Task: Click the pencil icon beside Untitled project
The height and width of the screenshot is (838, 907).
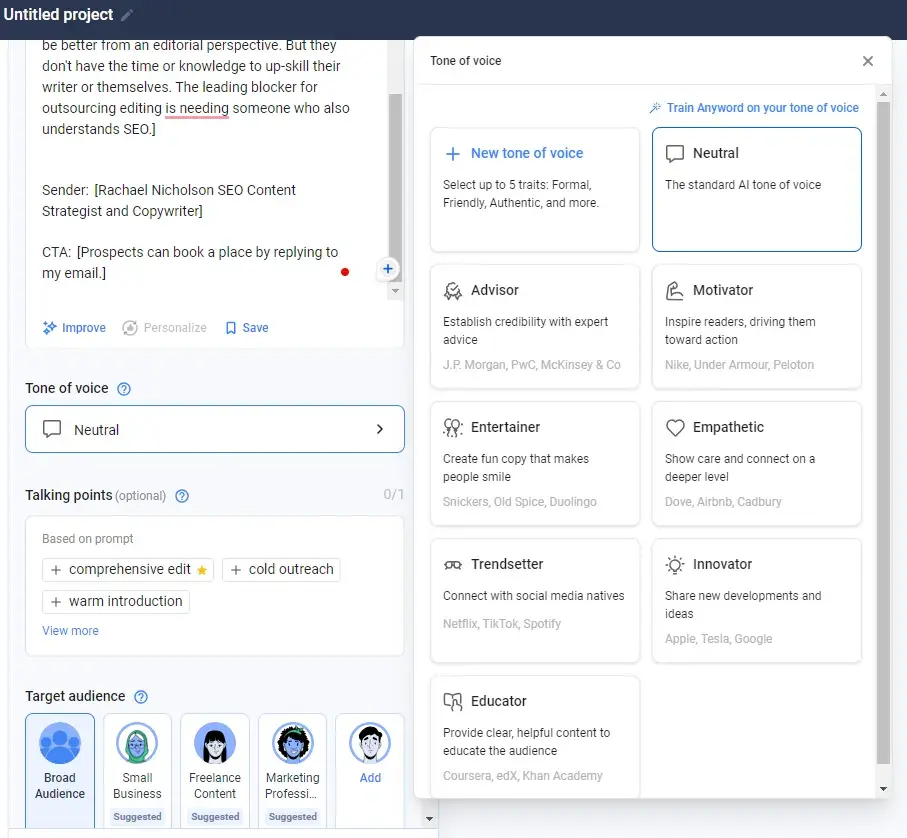Action: click(x=124, y=14)
